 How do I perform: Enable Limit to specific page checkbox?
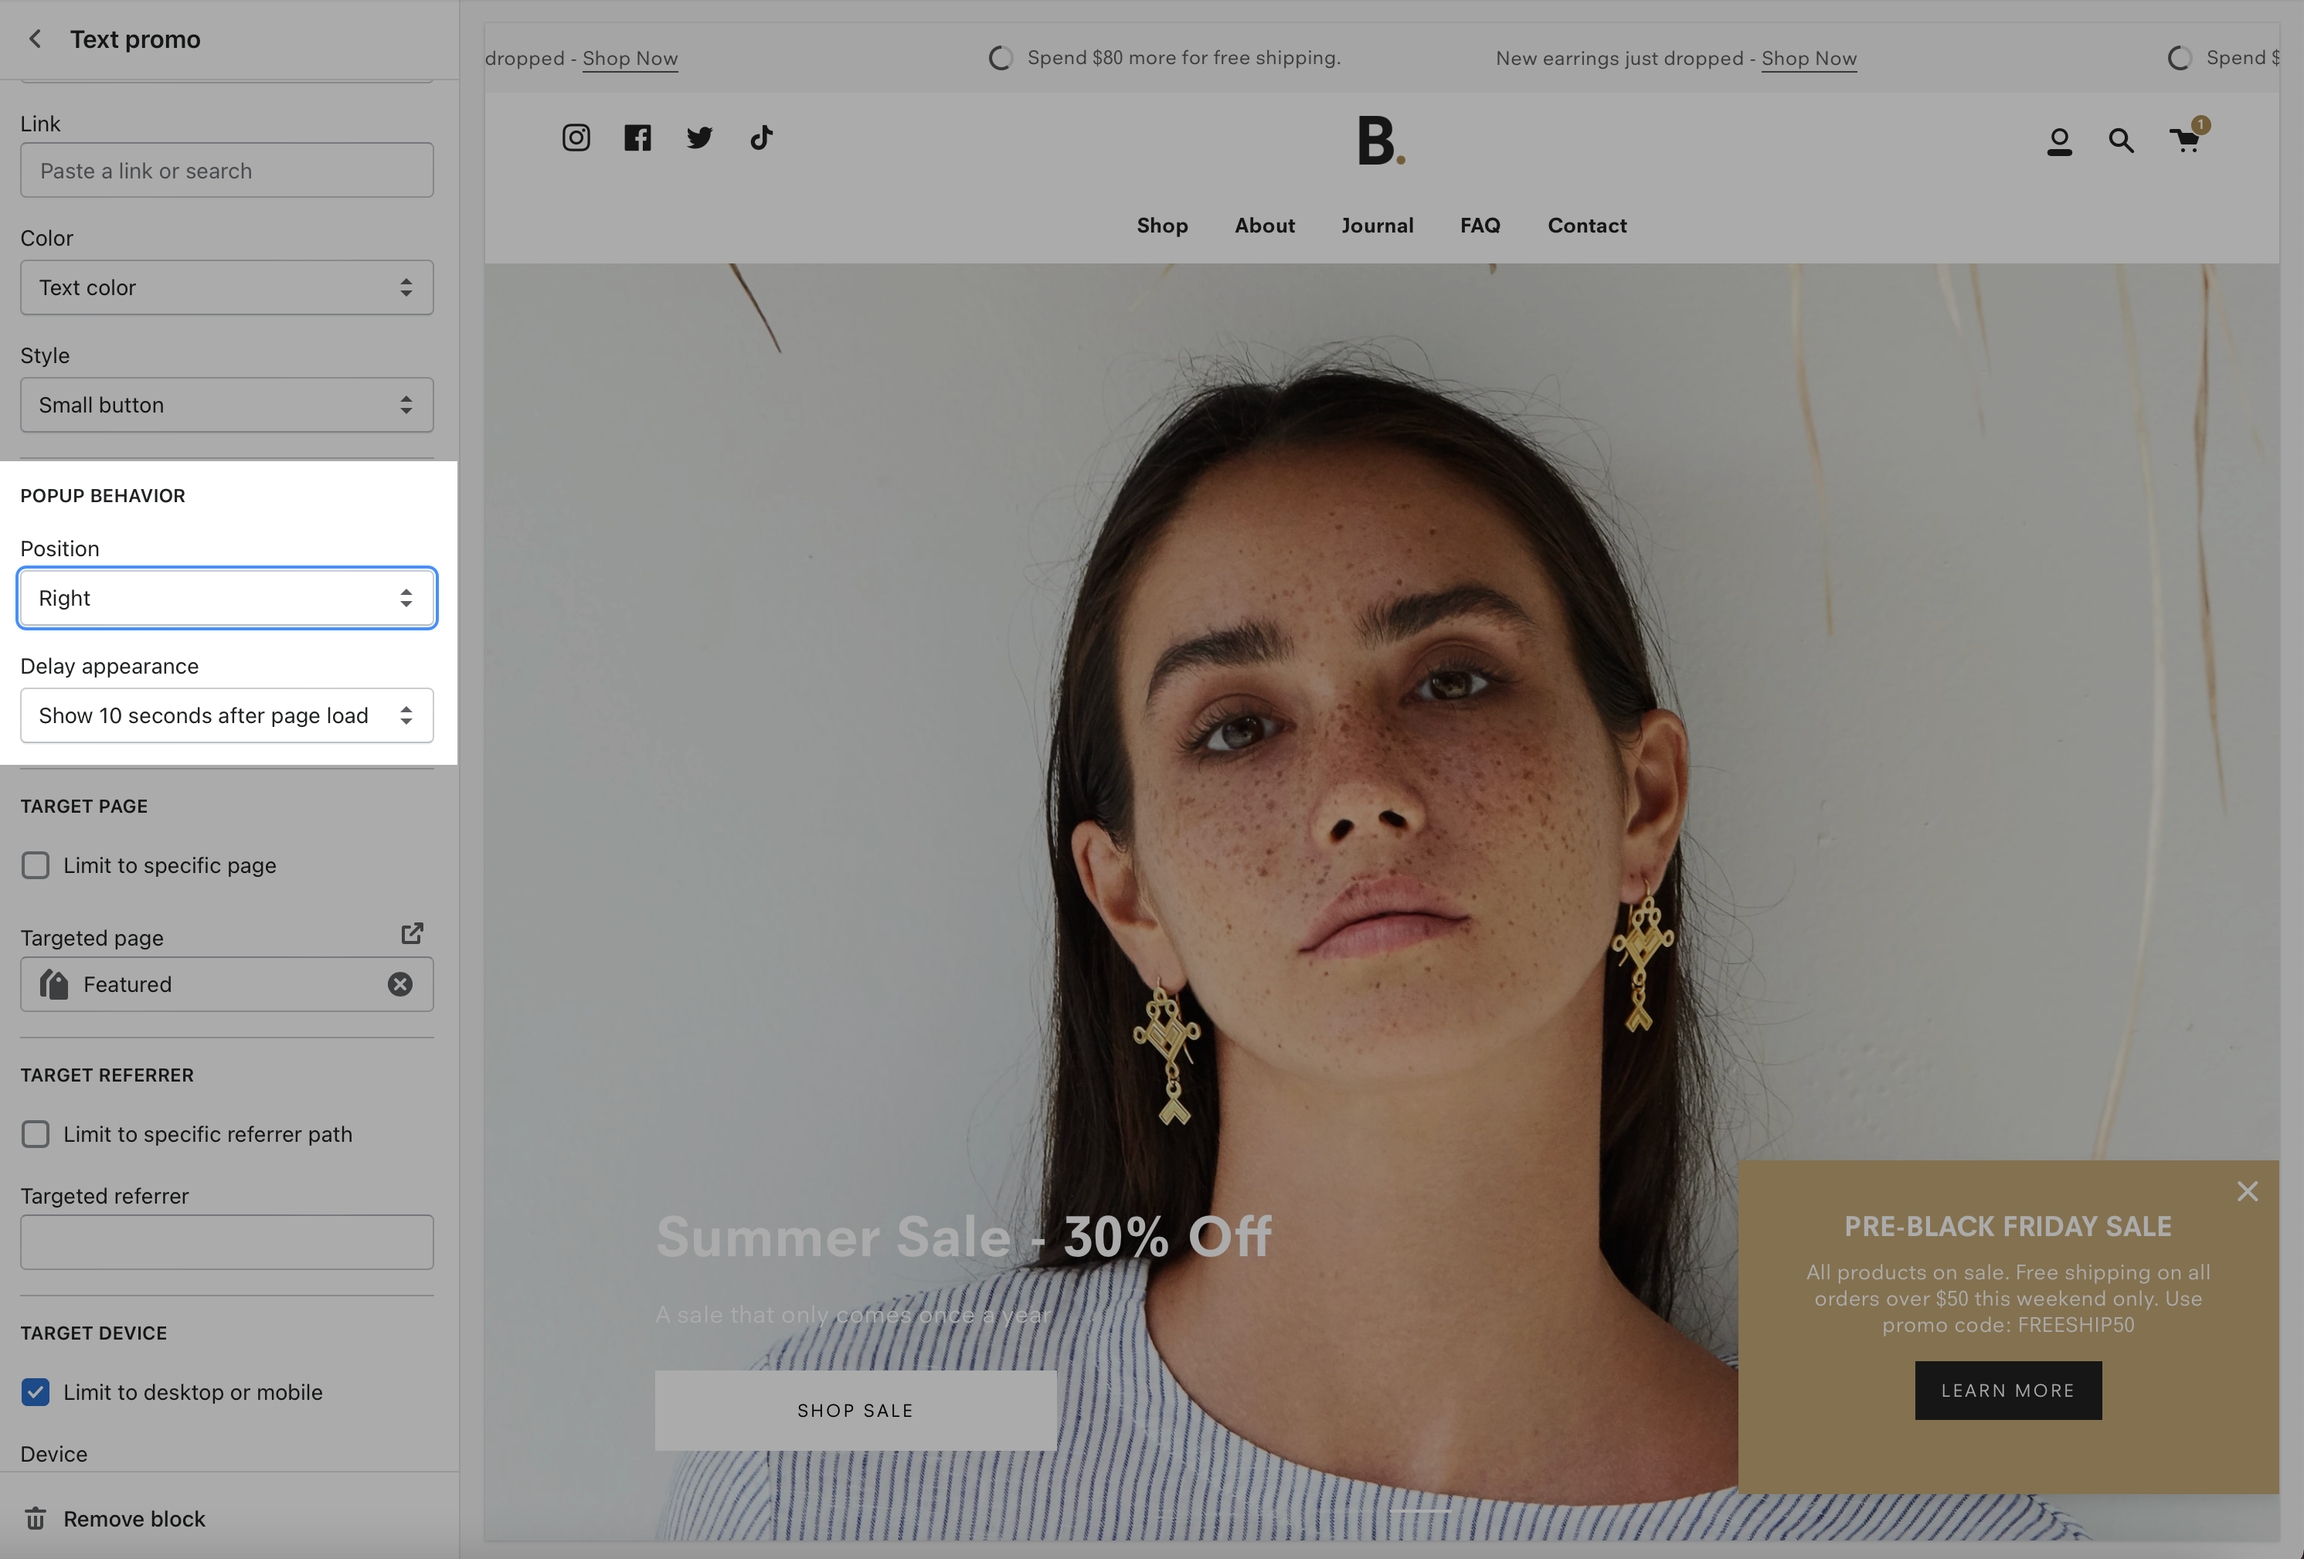click(x=36, y=865)
